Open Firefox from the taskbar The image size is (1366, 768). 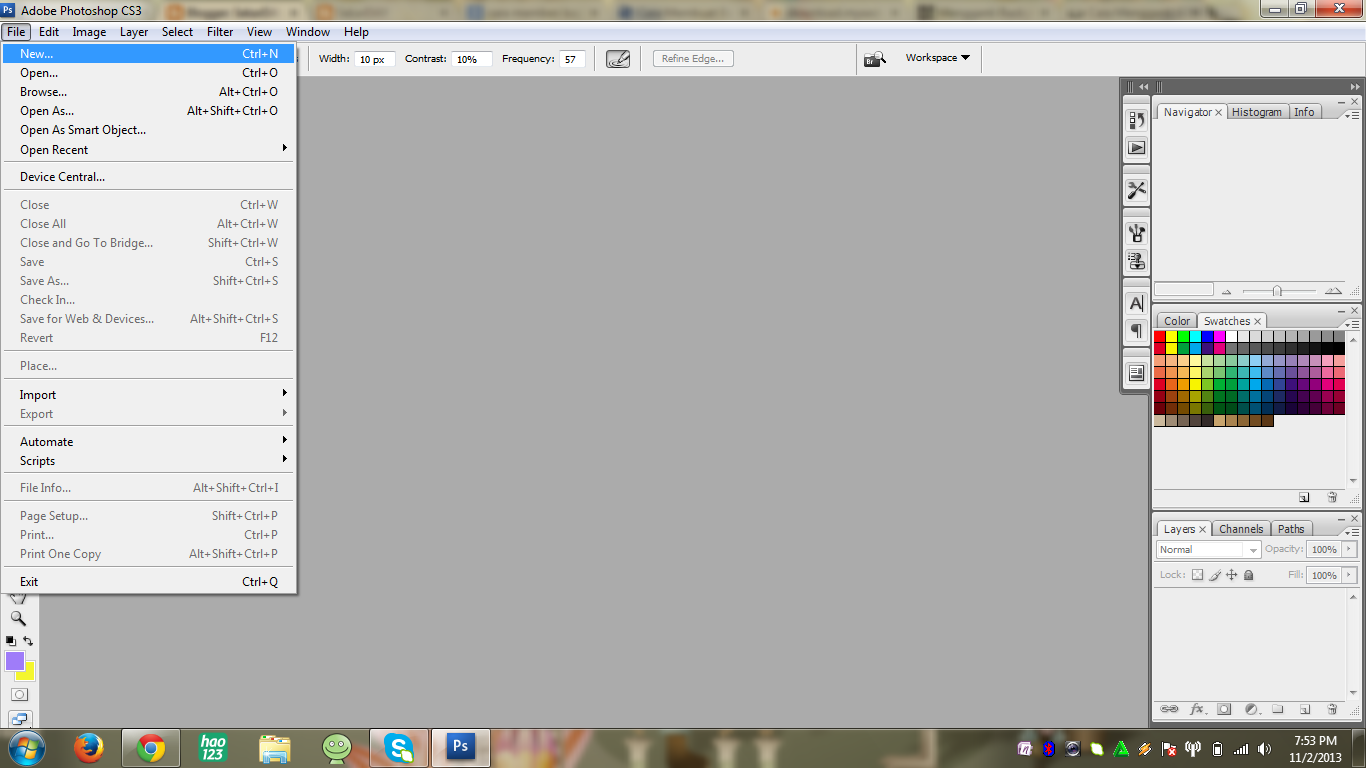[89, 747]
